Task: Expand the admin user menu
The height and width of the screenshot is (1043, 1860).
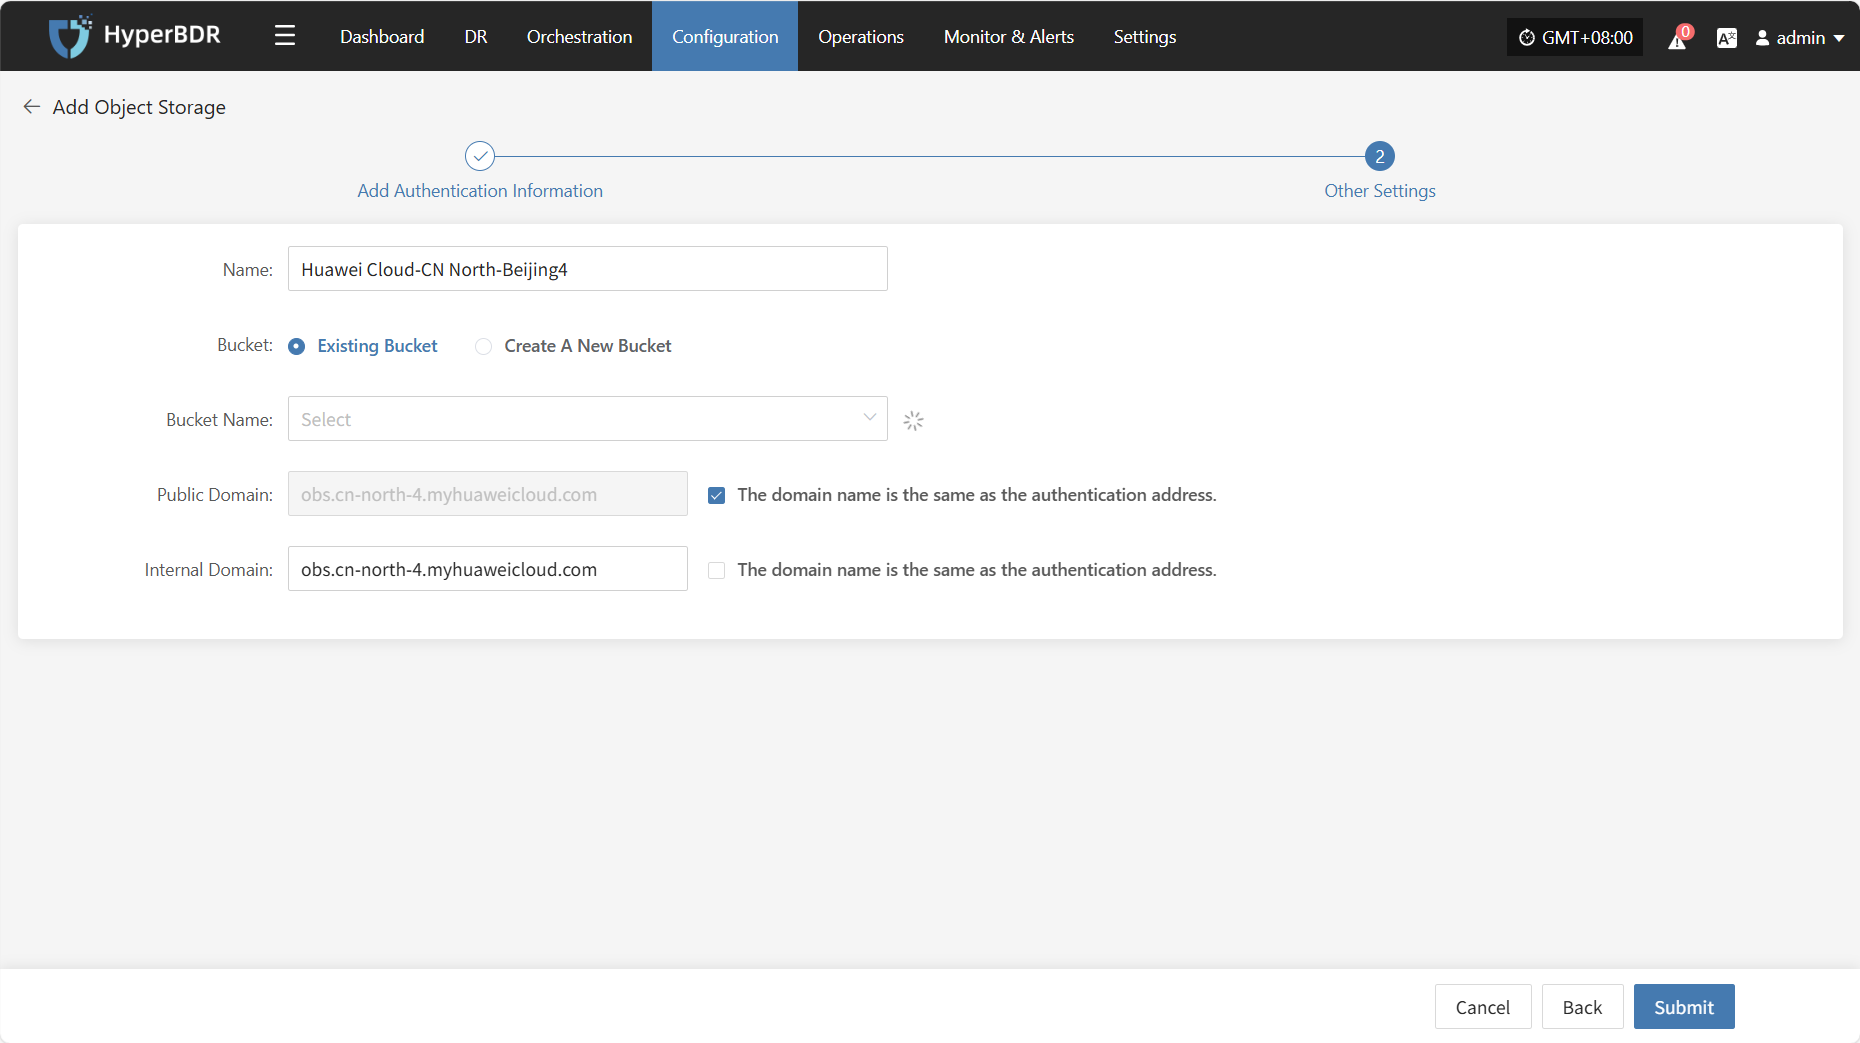Action: (1800, 38)
